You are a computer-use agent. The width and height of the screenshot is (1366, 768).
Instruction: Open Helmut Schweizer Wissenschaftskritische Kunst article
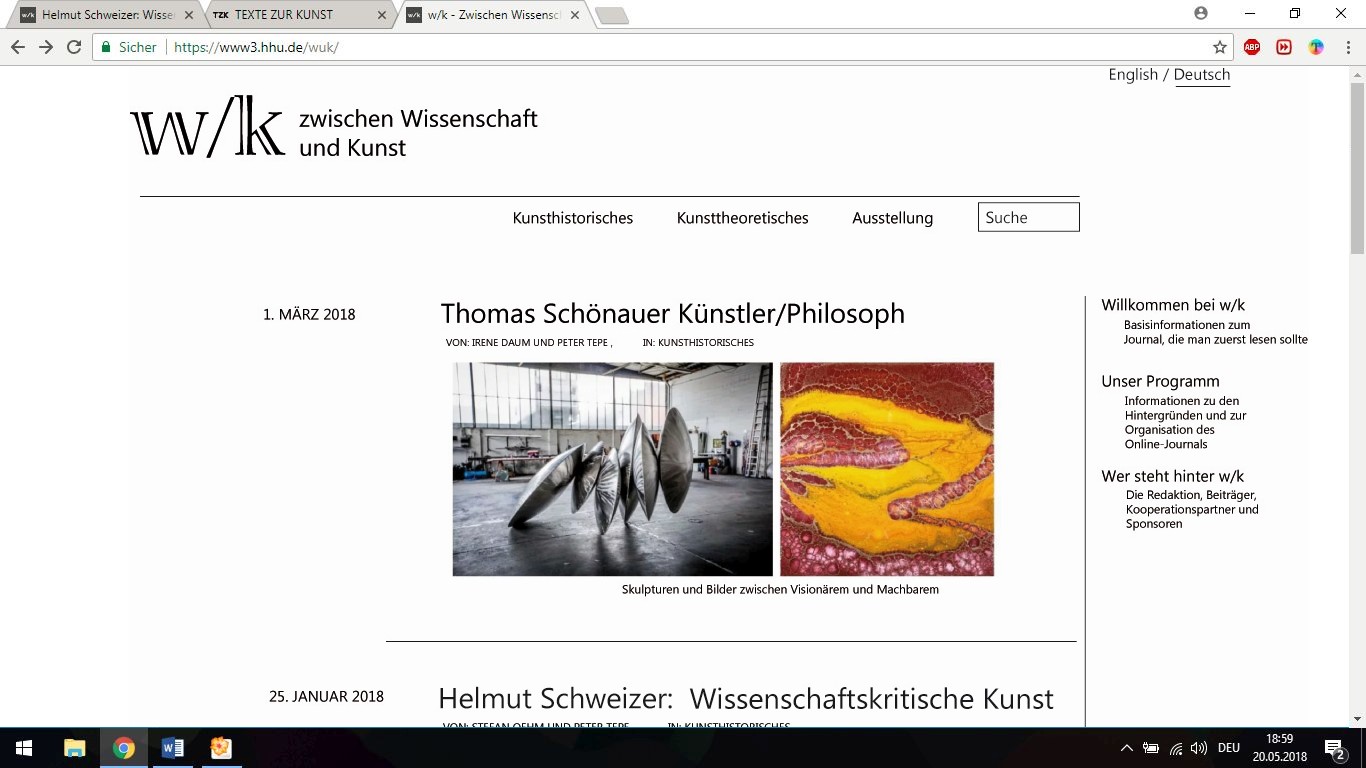coord(746,698)
